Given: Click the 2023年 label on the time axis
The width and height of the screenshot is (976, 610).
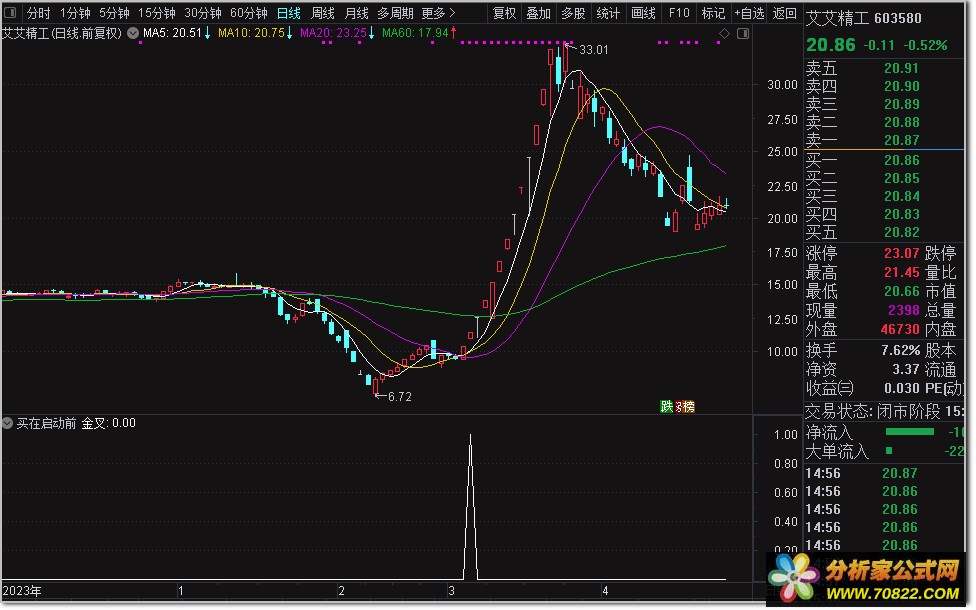Looking at the screenshot, I should pos(22,591).
